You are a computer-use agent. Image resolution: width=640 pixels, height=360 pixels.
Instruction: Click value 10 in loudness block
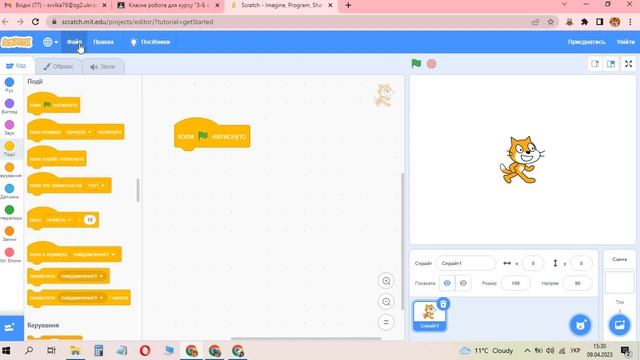point(90,220)
